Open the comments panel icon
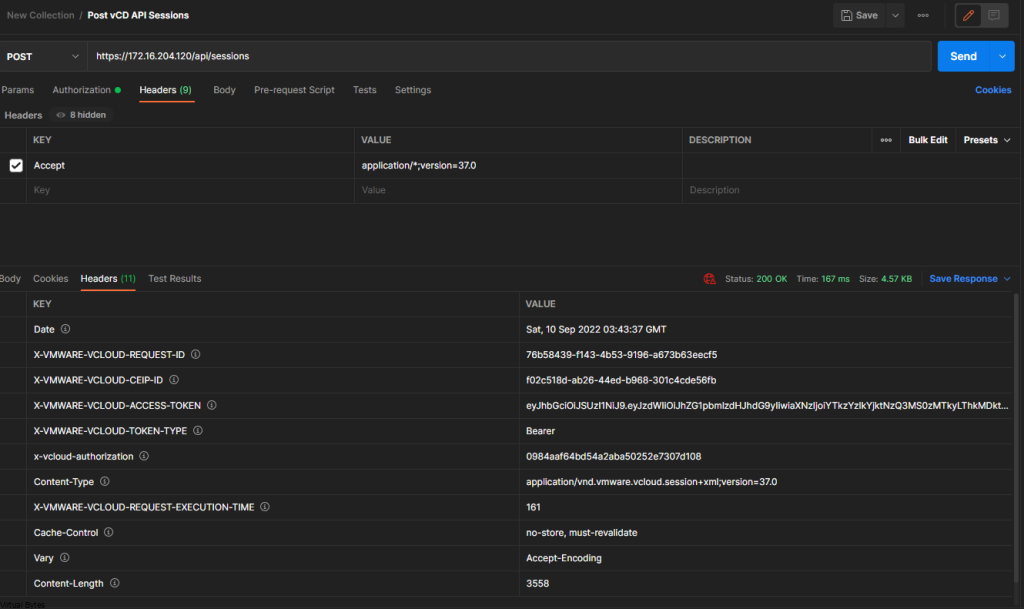The height and width of the screenshot is (609, 1024). [x=993, y=15]
